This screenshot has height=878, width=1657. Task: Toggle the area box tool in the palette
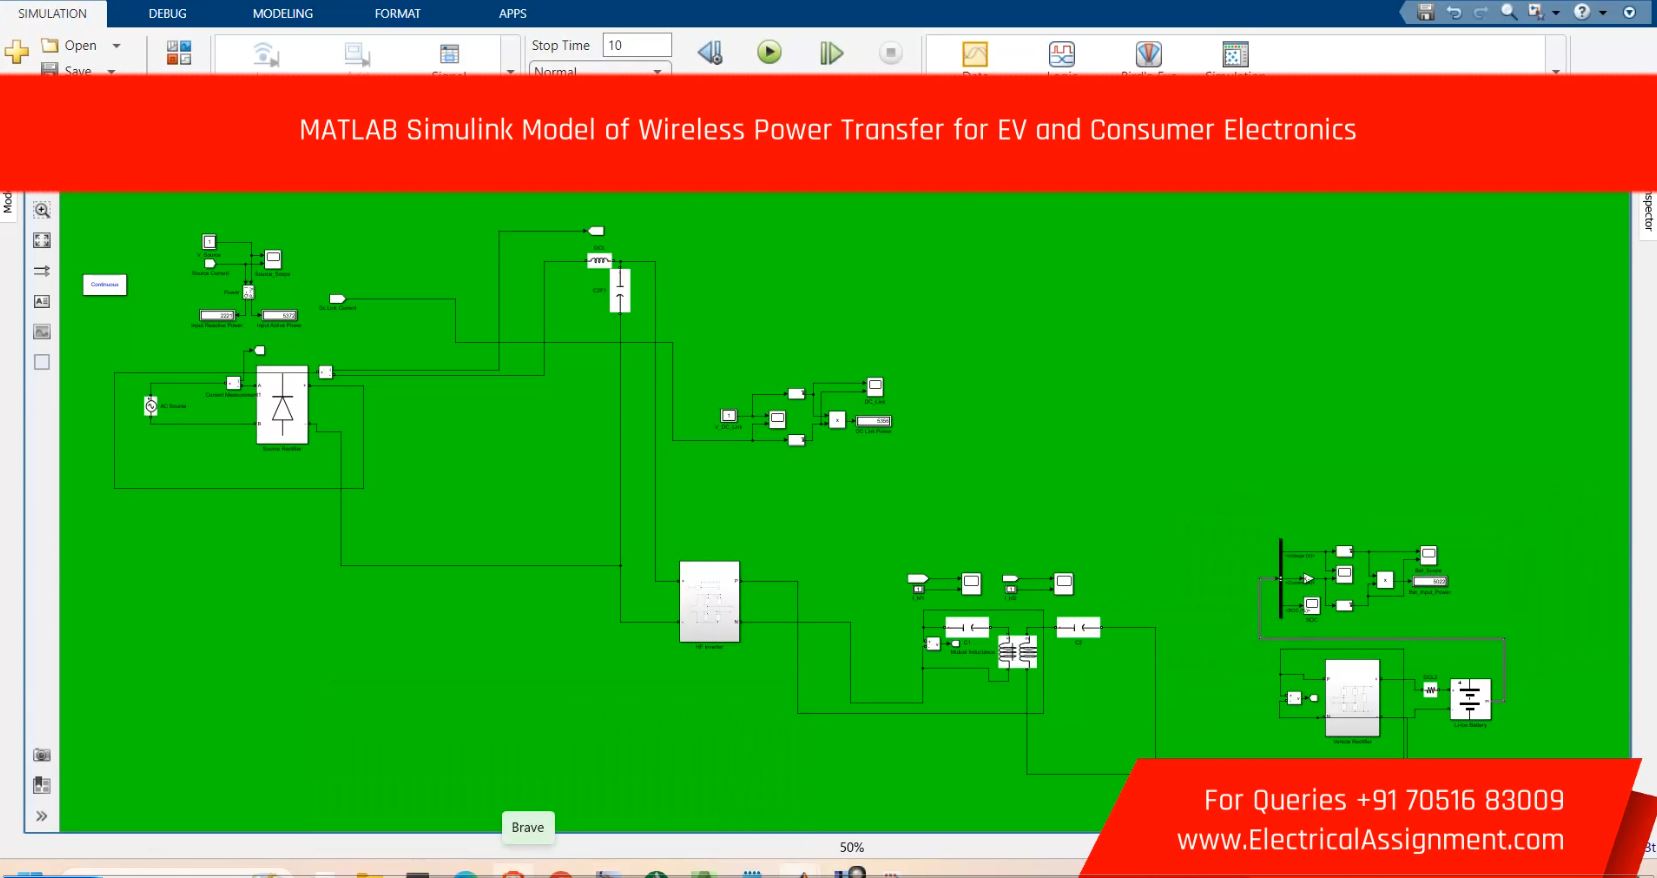tap(42, 362)
